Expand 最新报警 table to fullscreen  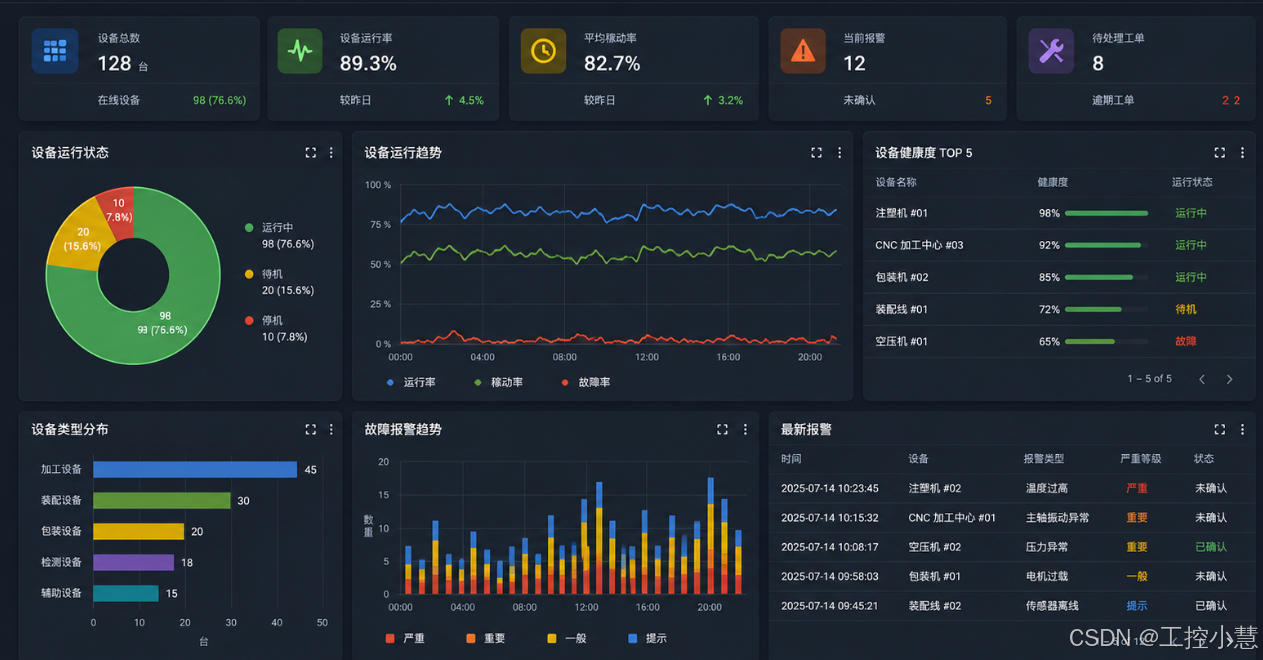pyautogui.click(x=1219, y=429)
